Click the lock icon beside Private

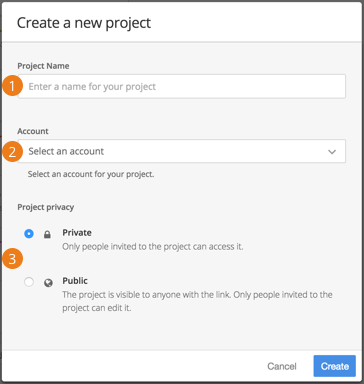pos(47,235)
